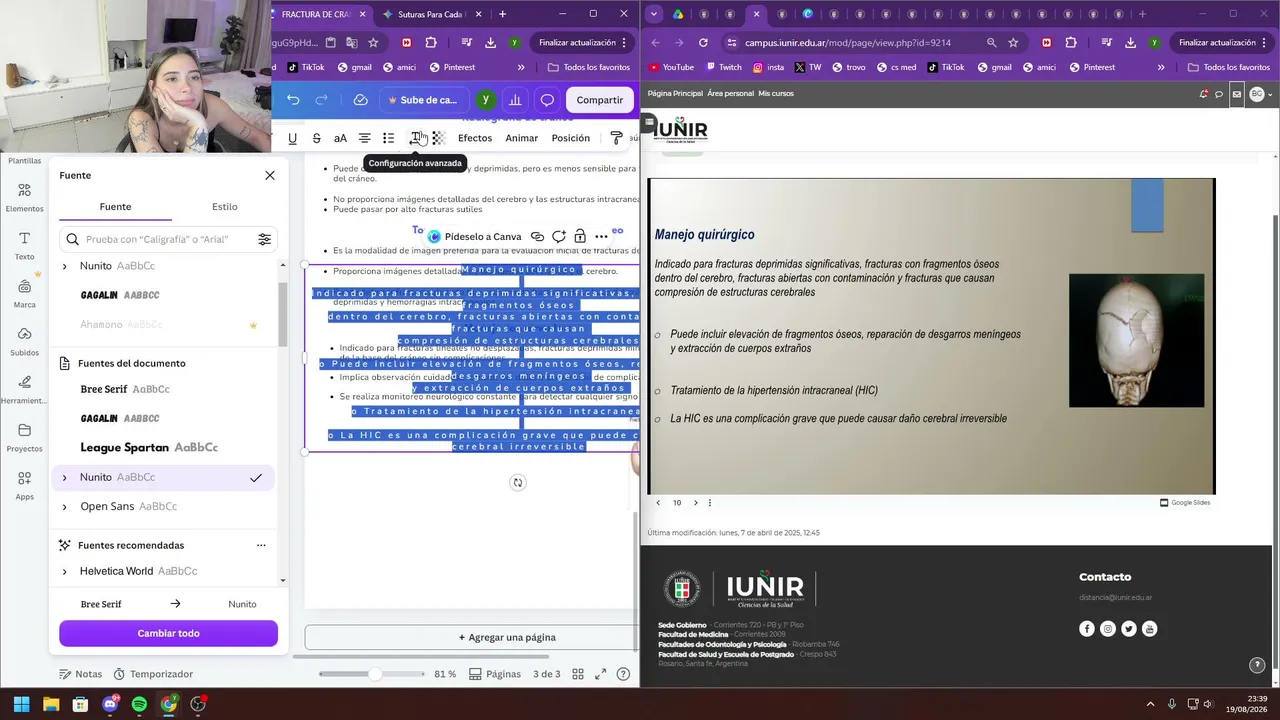Lock the selected text element

(580, 237)
